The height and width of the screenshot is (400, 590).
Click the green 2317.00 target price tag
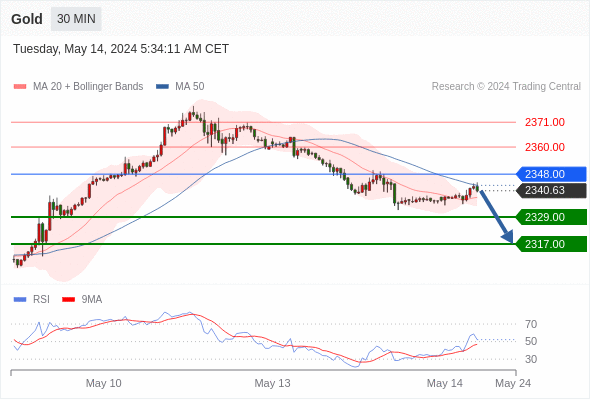coord(551,244)
